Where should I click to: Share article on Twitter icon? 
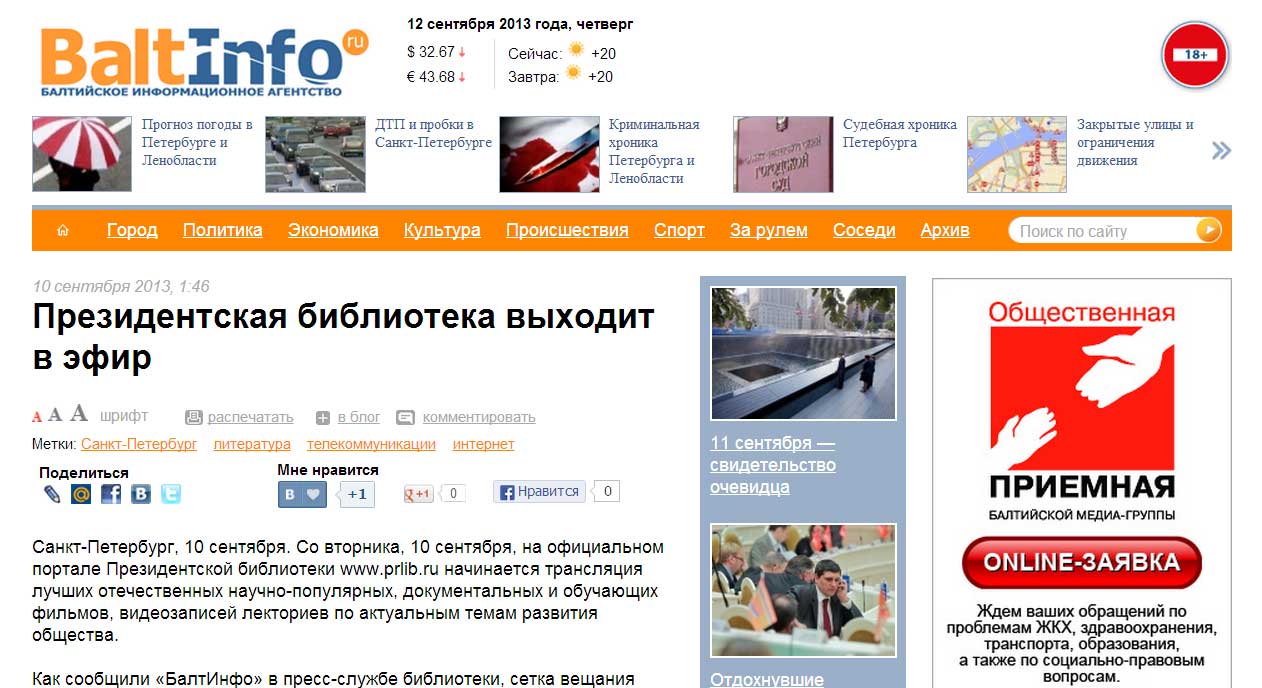(x=171, y=494)
